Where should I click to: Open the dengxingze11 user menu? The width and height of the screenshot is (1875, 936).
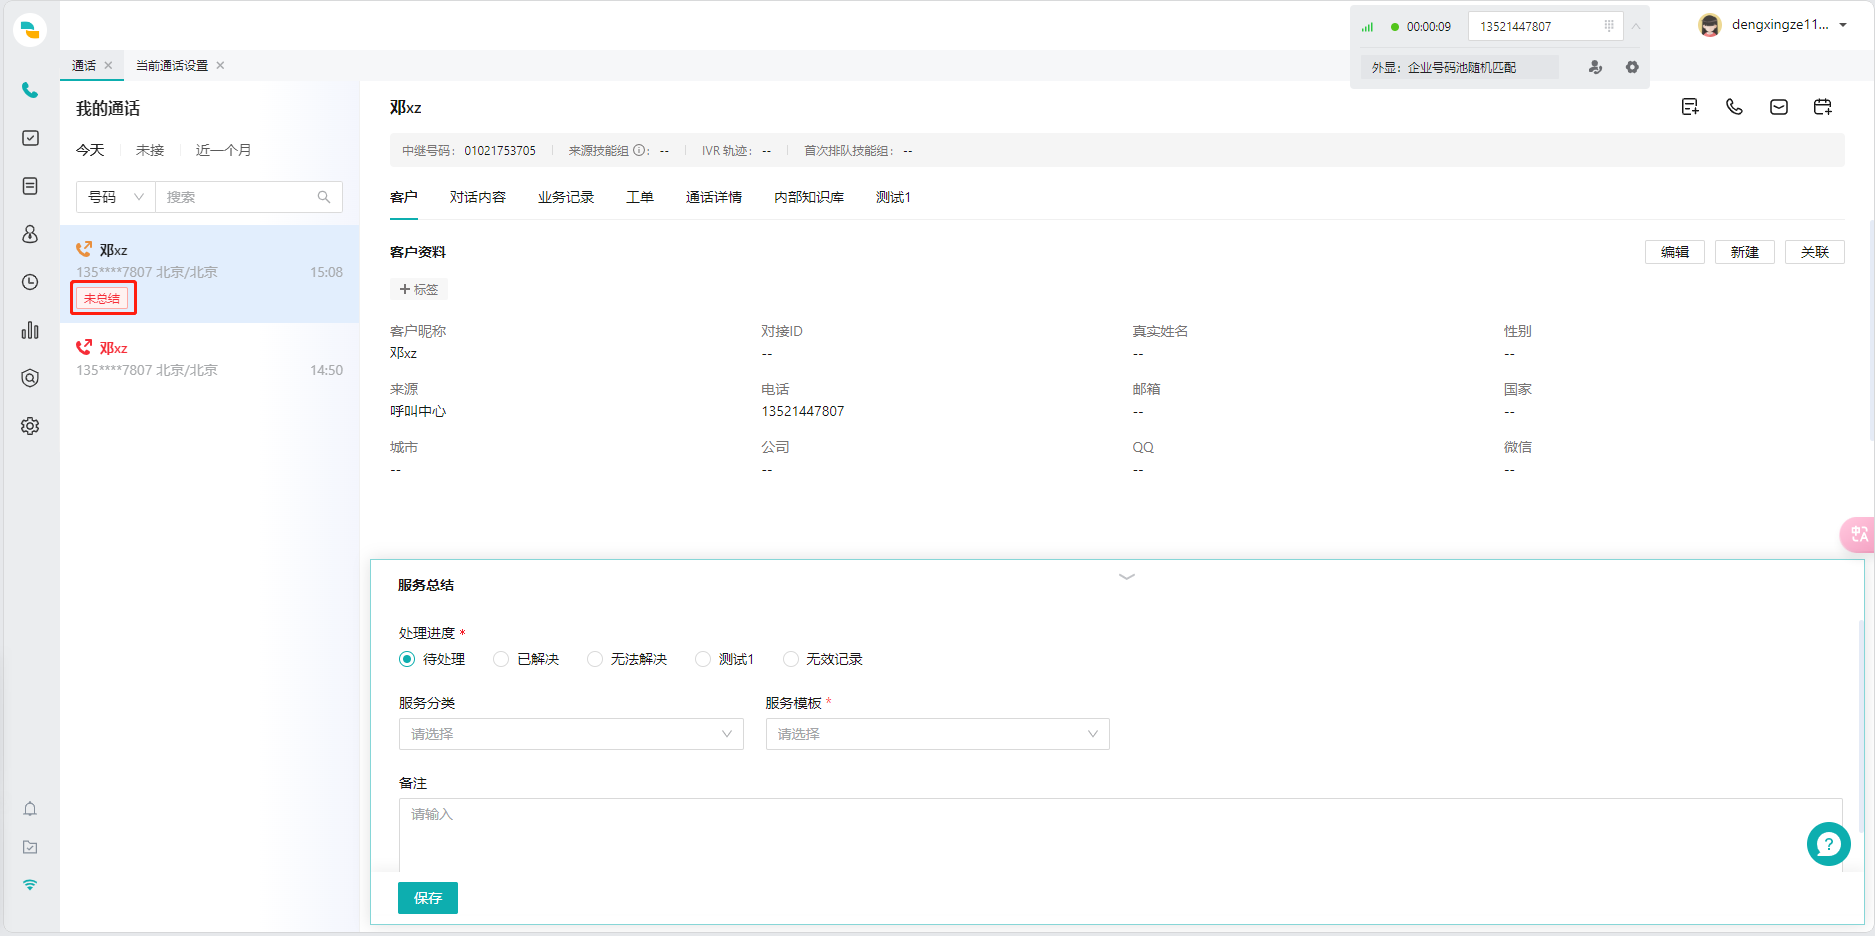(1773, 25)
